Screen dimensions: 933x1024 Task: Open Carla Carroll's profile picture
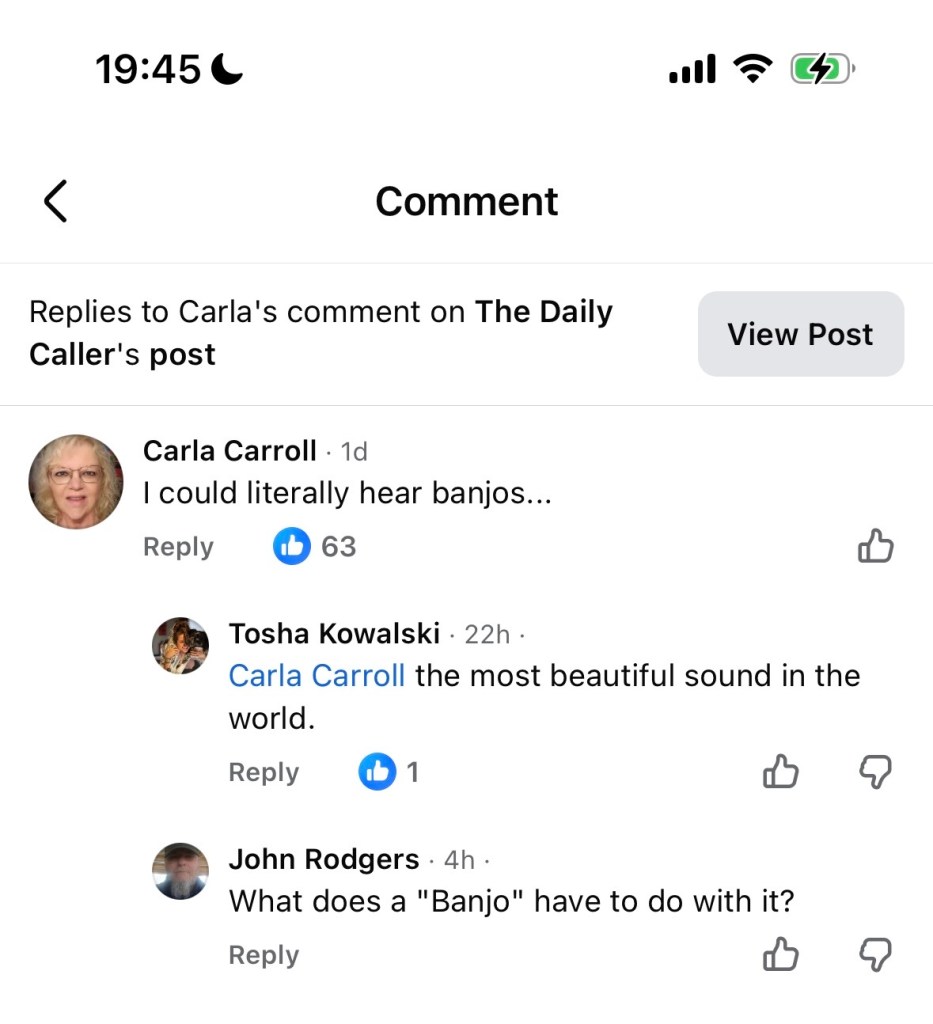(76, 481)
